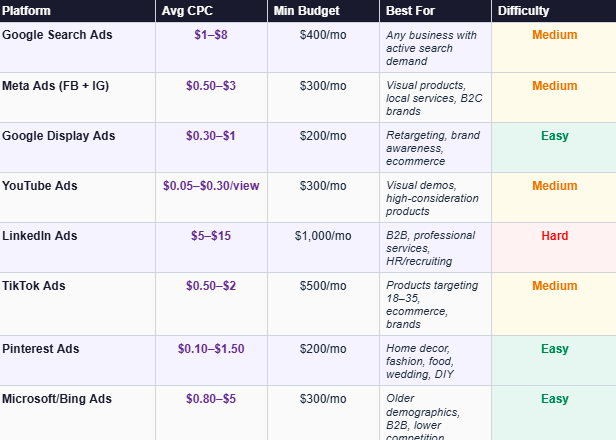
Task: Click the $1,000/mo minimum budget cell
Action: [x=323, y=235]
